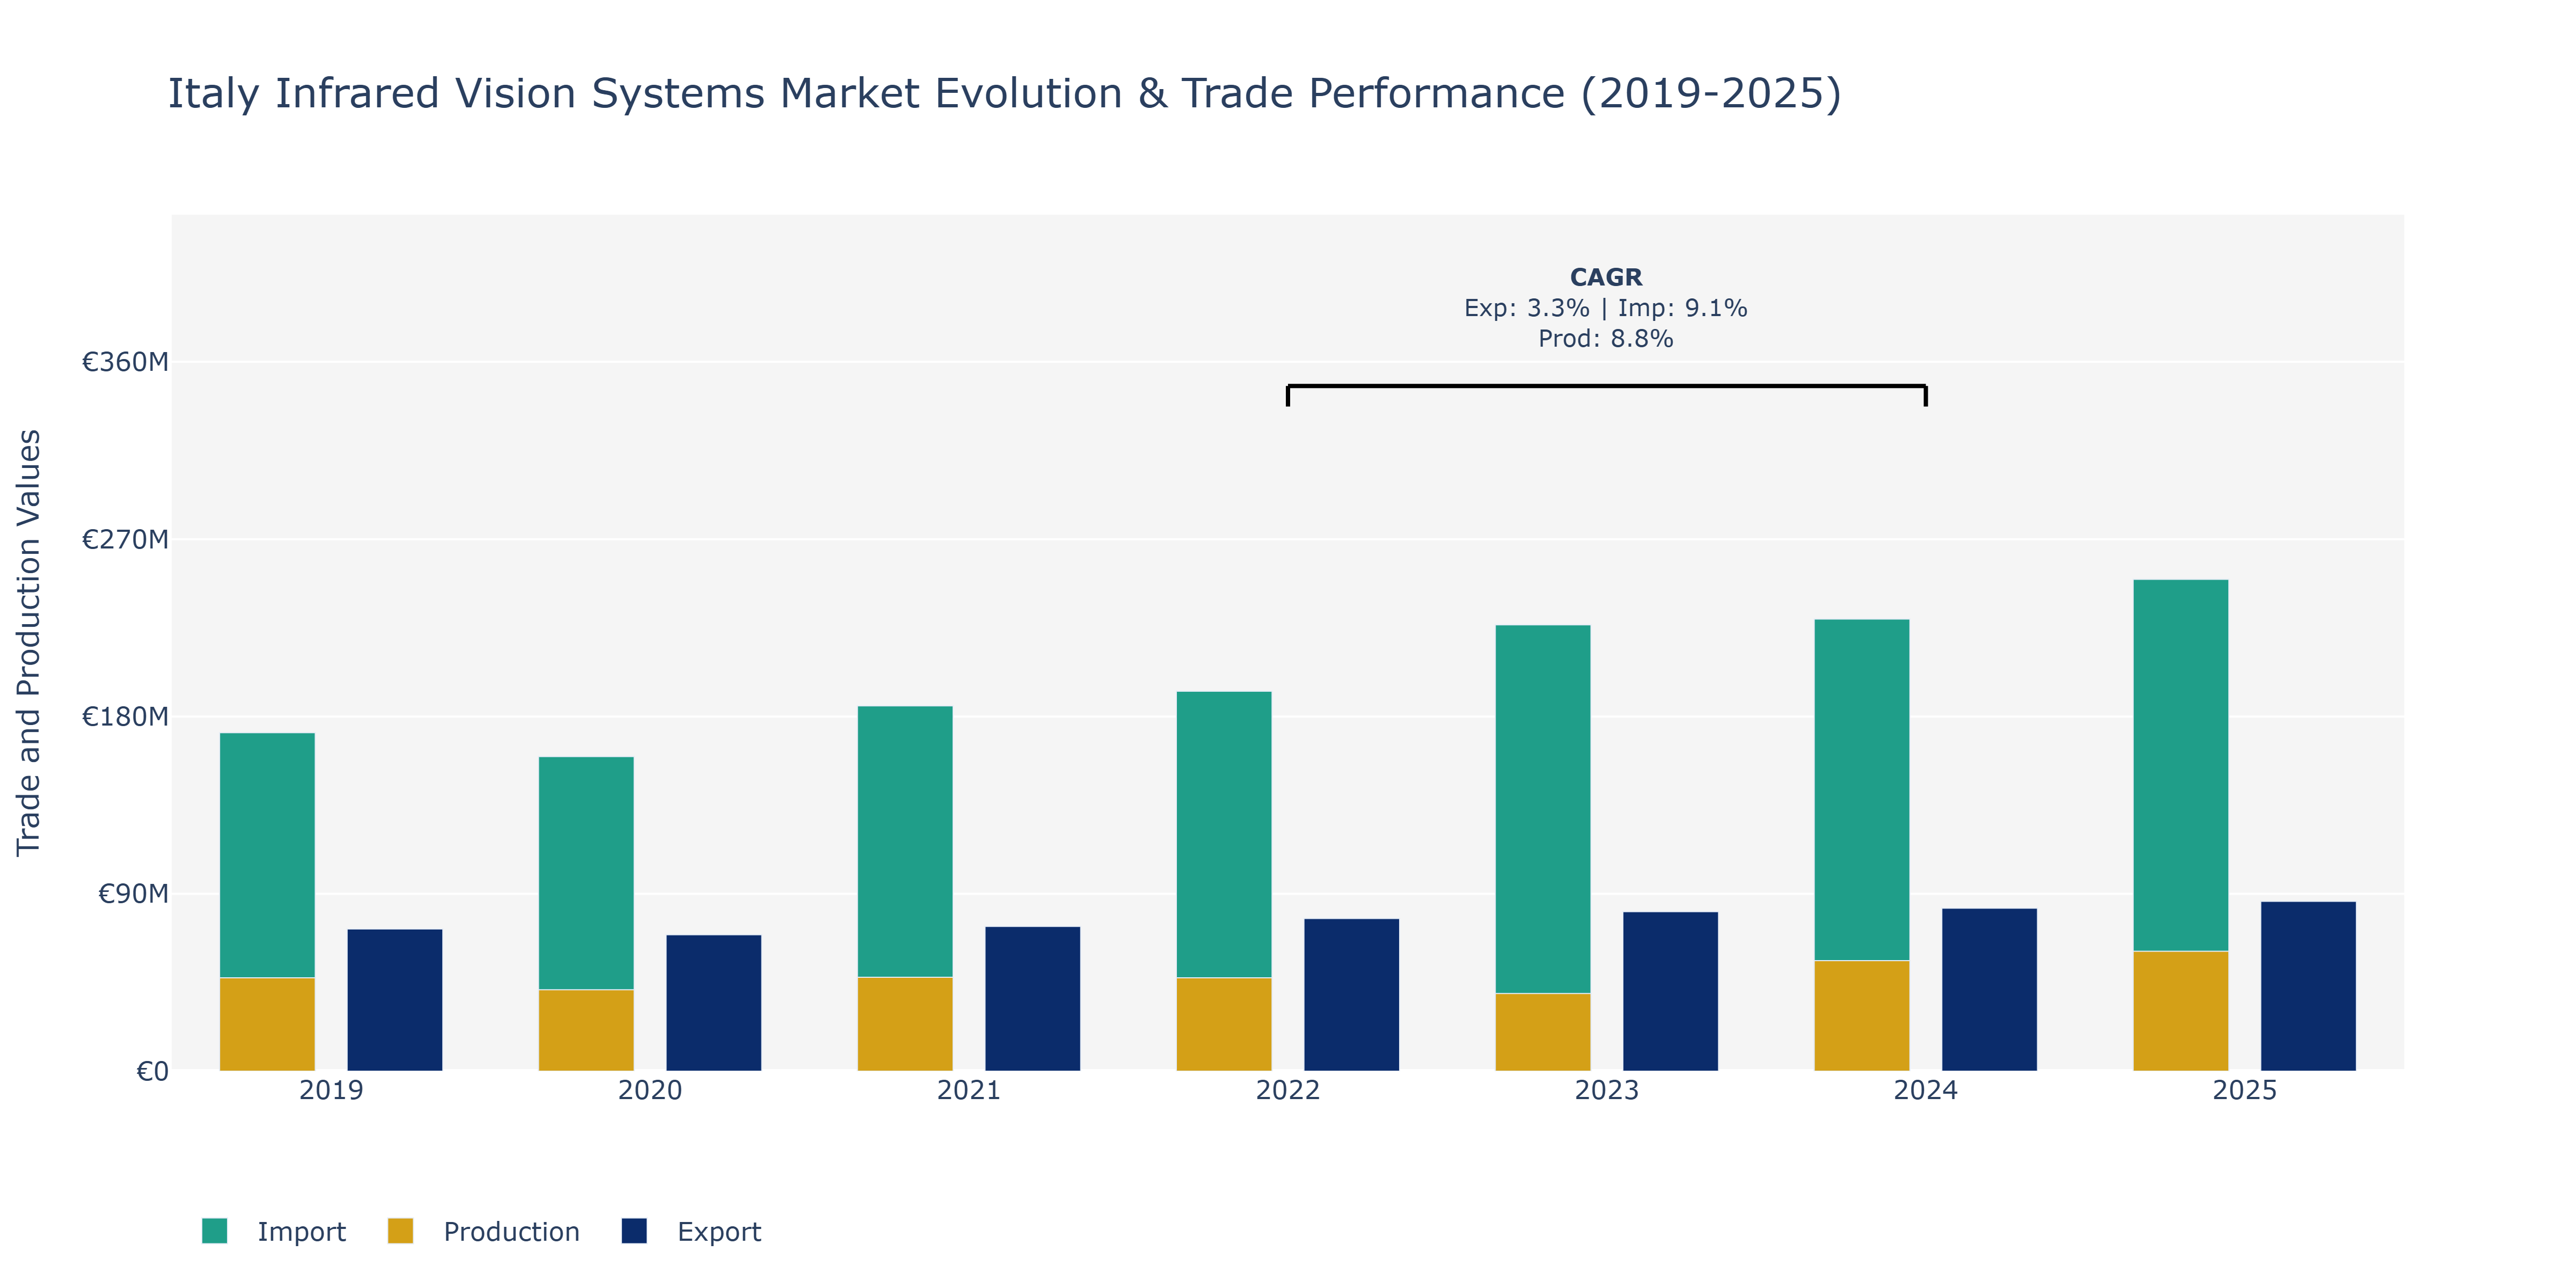Select the 2019 Production bar segment
This screenshot has width=2576, height=1288.
click(267, 1024)
